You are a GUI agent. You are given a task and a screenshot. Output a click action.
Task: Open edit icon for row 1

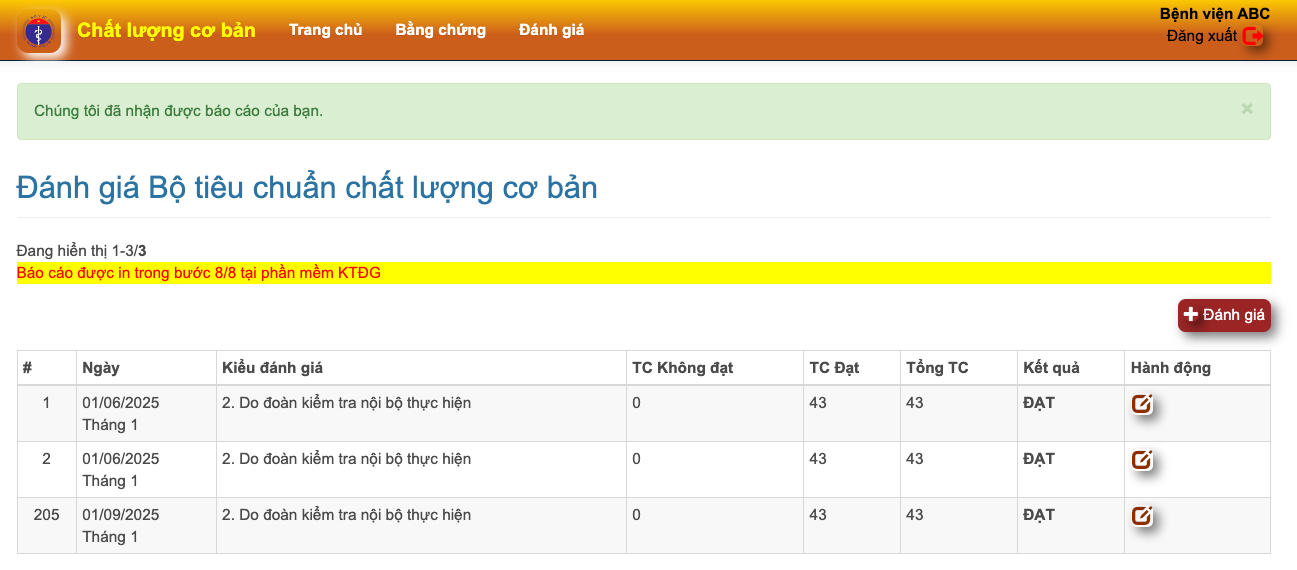point(1141,404)
